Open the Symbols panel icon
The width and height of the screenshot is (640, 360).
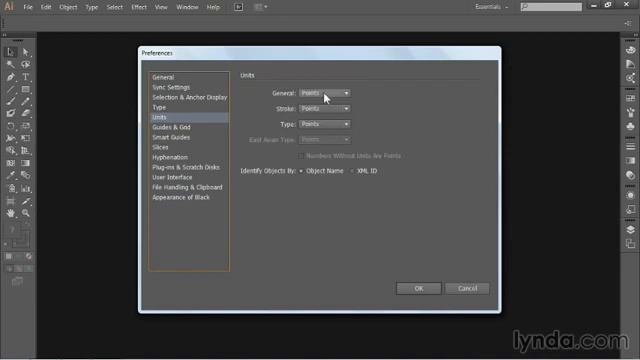coord(630,126)
